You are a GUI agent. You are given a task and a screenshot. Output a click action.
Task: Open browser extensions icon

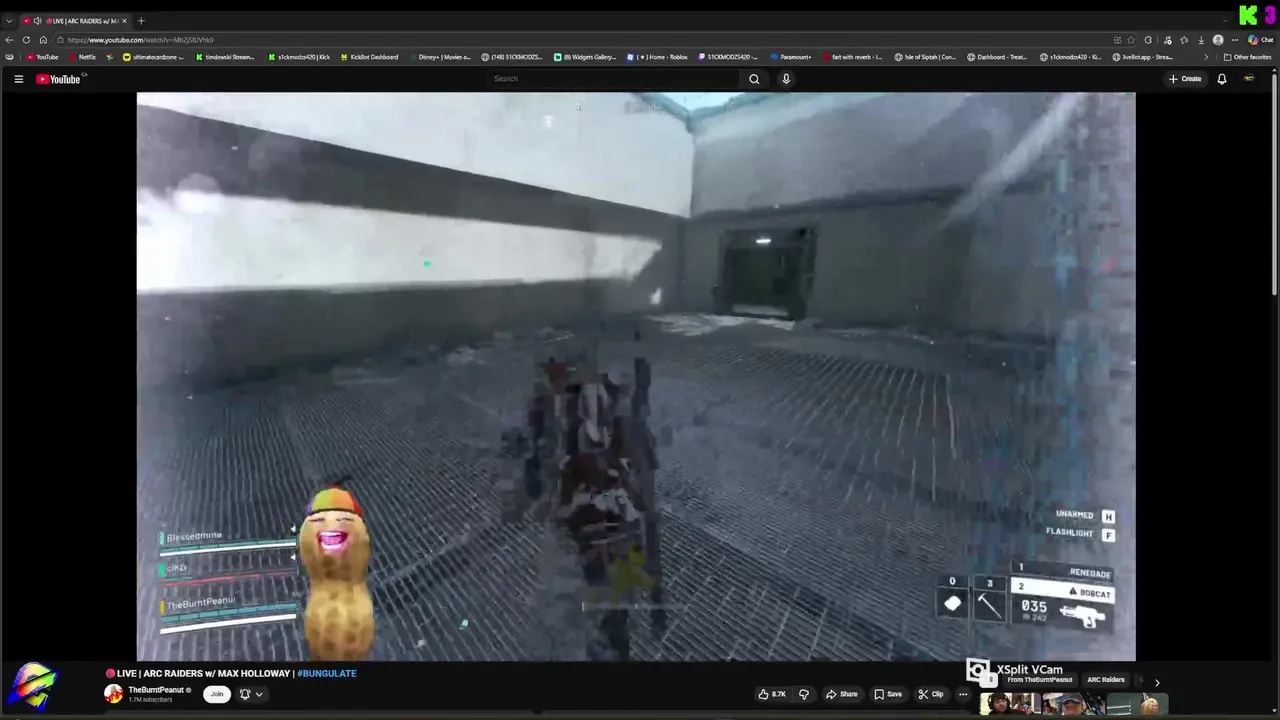click(x=1148, y=40)
